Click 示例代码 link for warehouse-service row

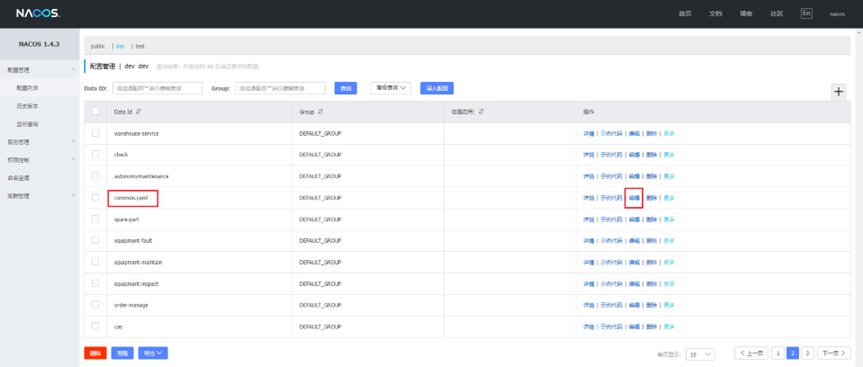(x=611, y=133)
